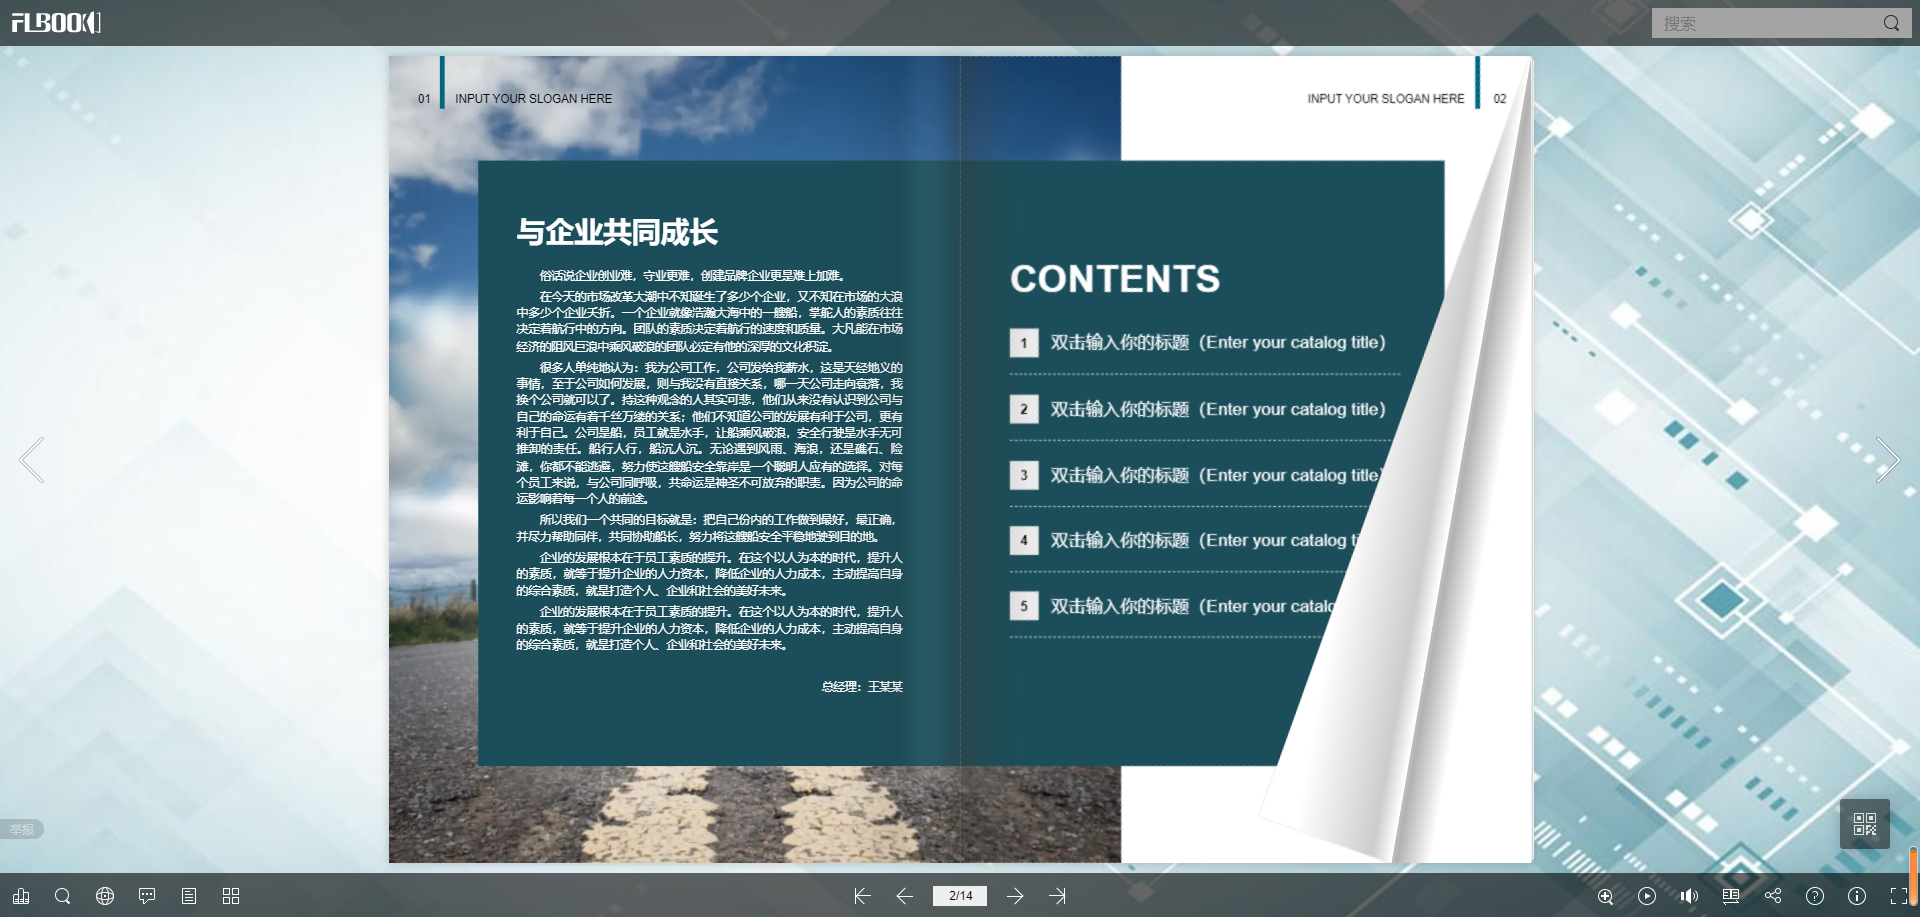Open the globe language icon
This screenshot has height=917, width=1920.
coord(105,896)
